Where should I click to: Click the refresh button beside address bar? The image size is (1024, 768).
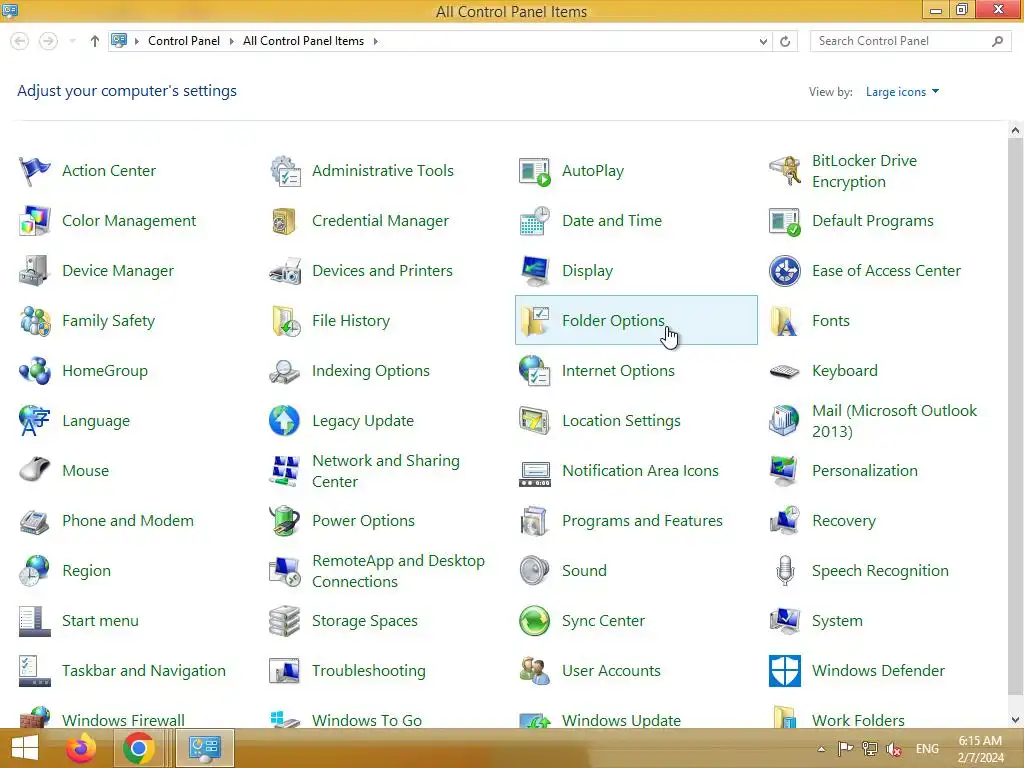click(785, 41)
